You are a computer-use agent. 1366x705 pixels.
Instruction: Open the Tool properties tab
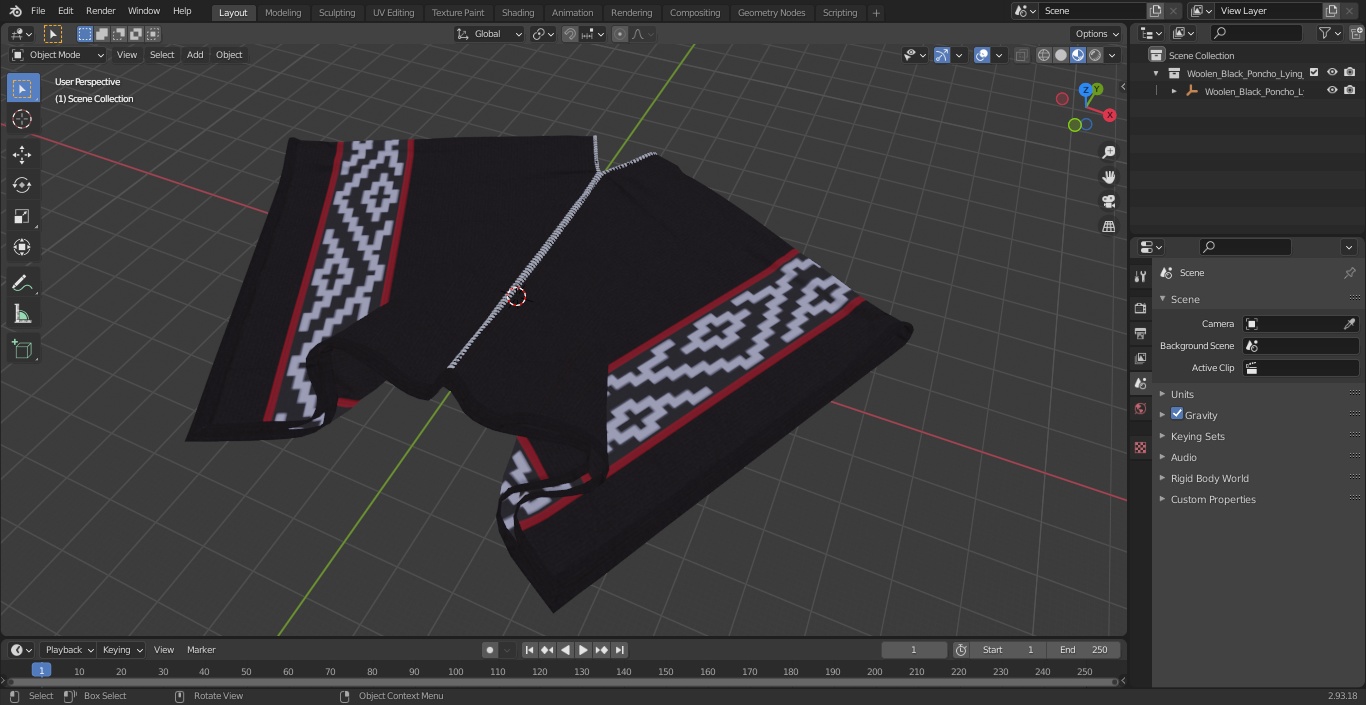coord(1140,276)
